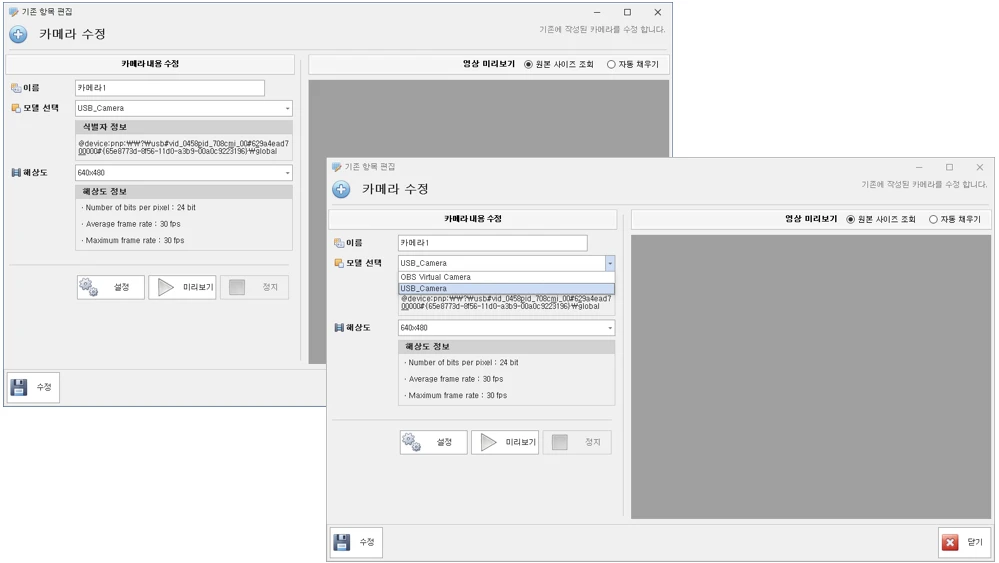Open the USB_Camera model dropdown in the back window
This screenshot has height=563, width=999.
pos(287,108)
